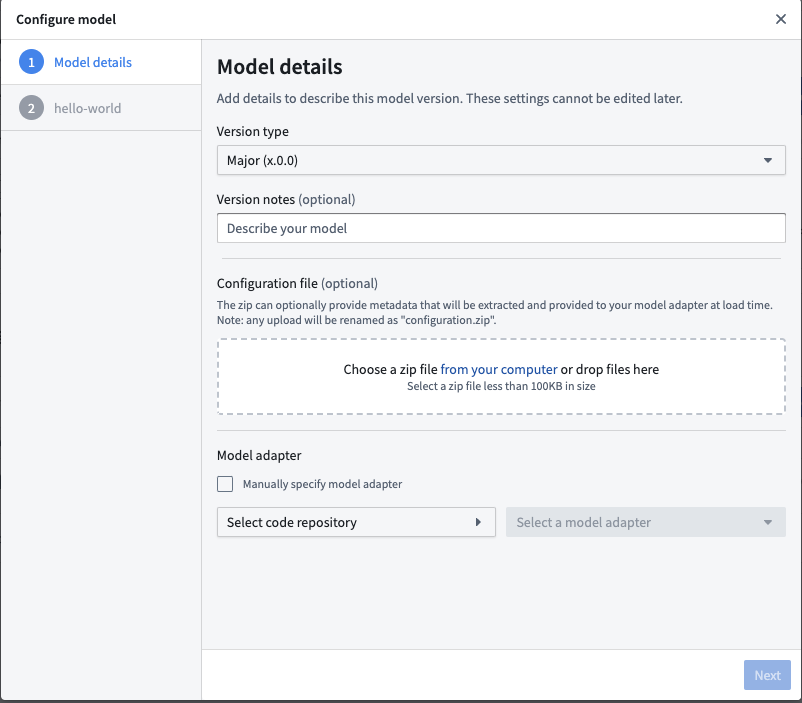Viewport: 802px width, 703px height.
Task: Enable Manually specify model adapter checkbox
Action: 225,484
